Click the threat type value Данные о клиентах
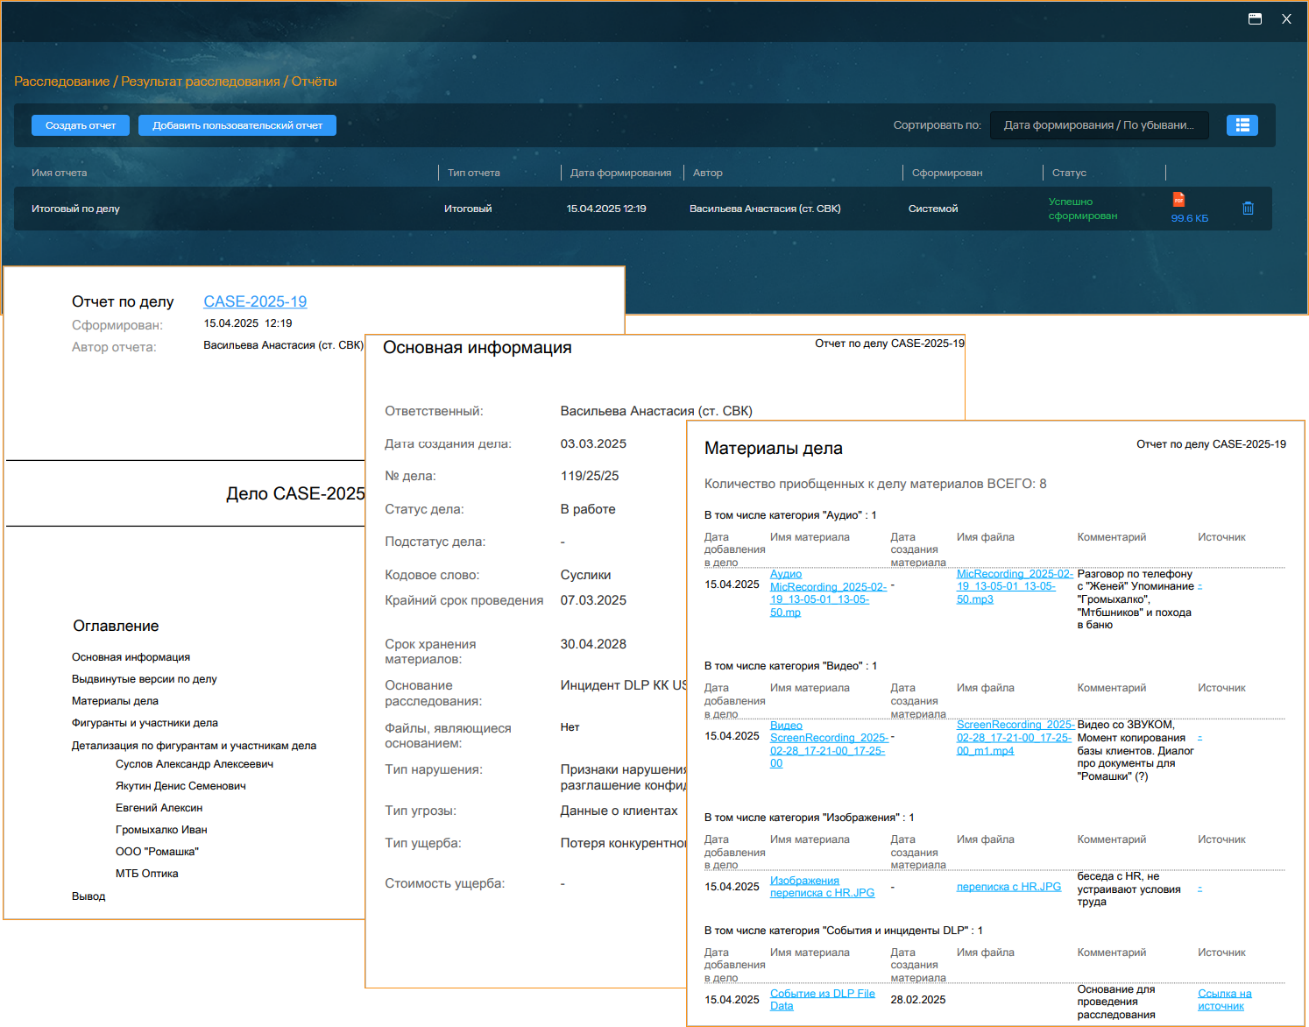 point(619,811)
